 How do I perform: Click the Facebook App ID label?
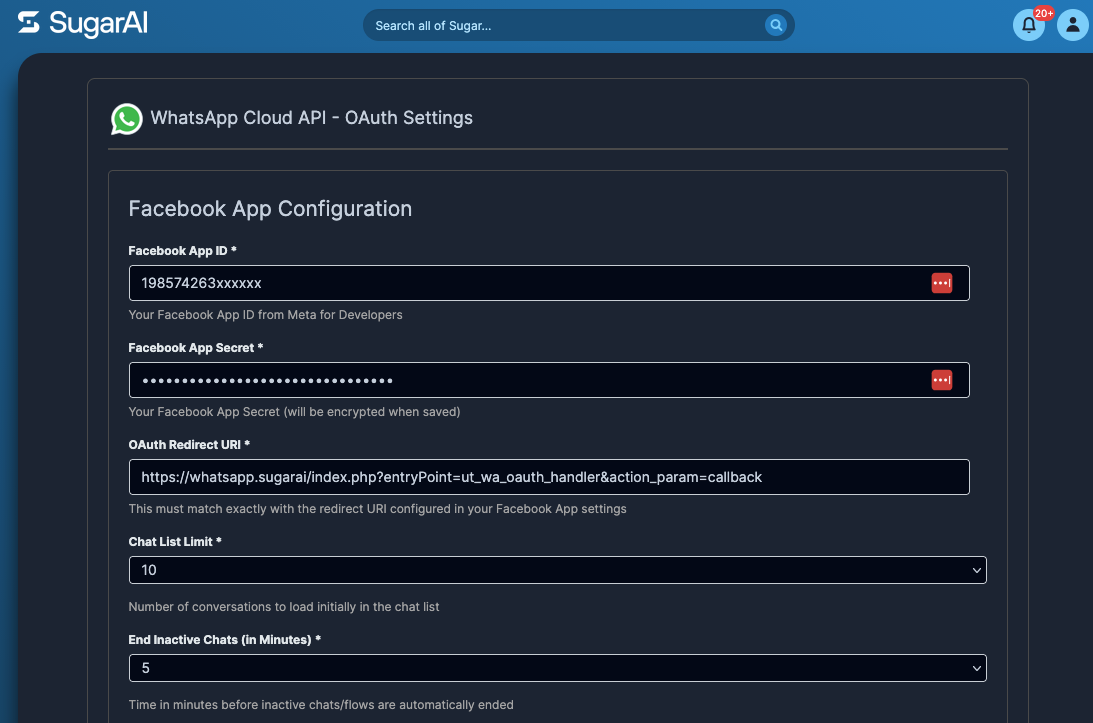[x=183, y=251]
